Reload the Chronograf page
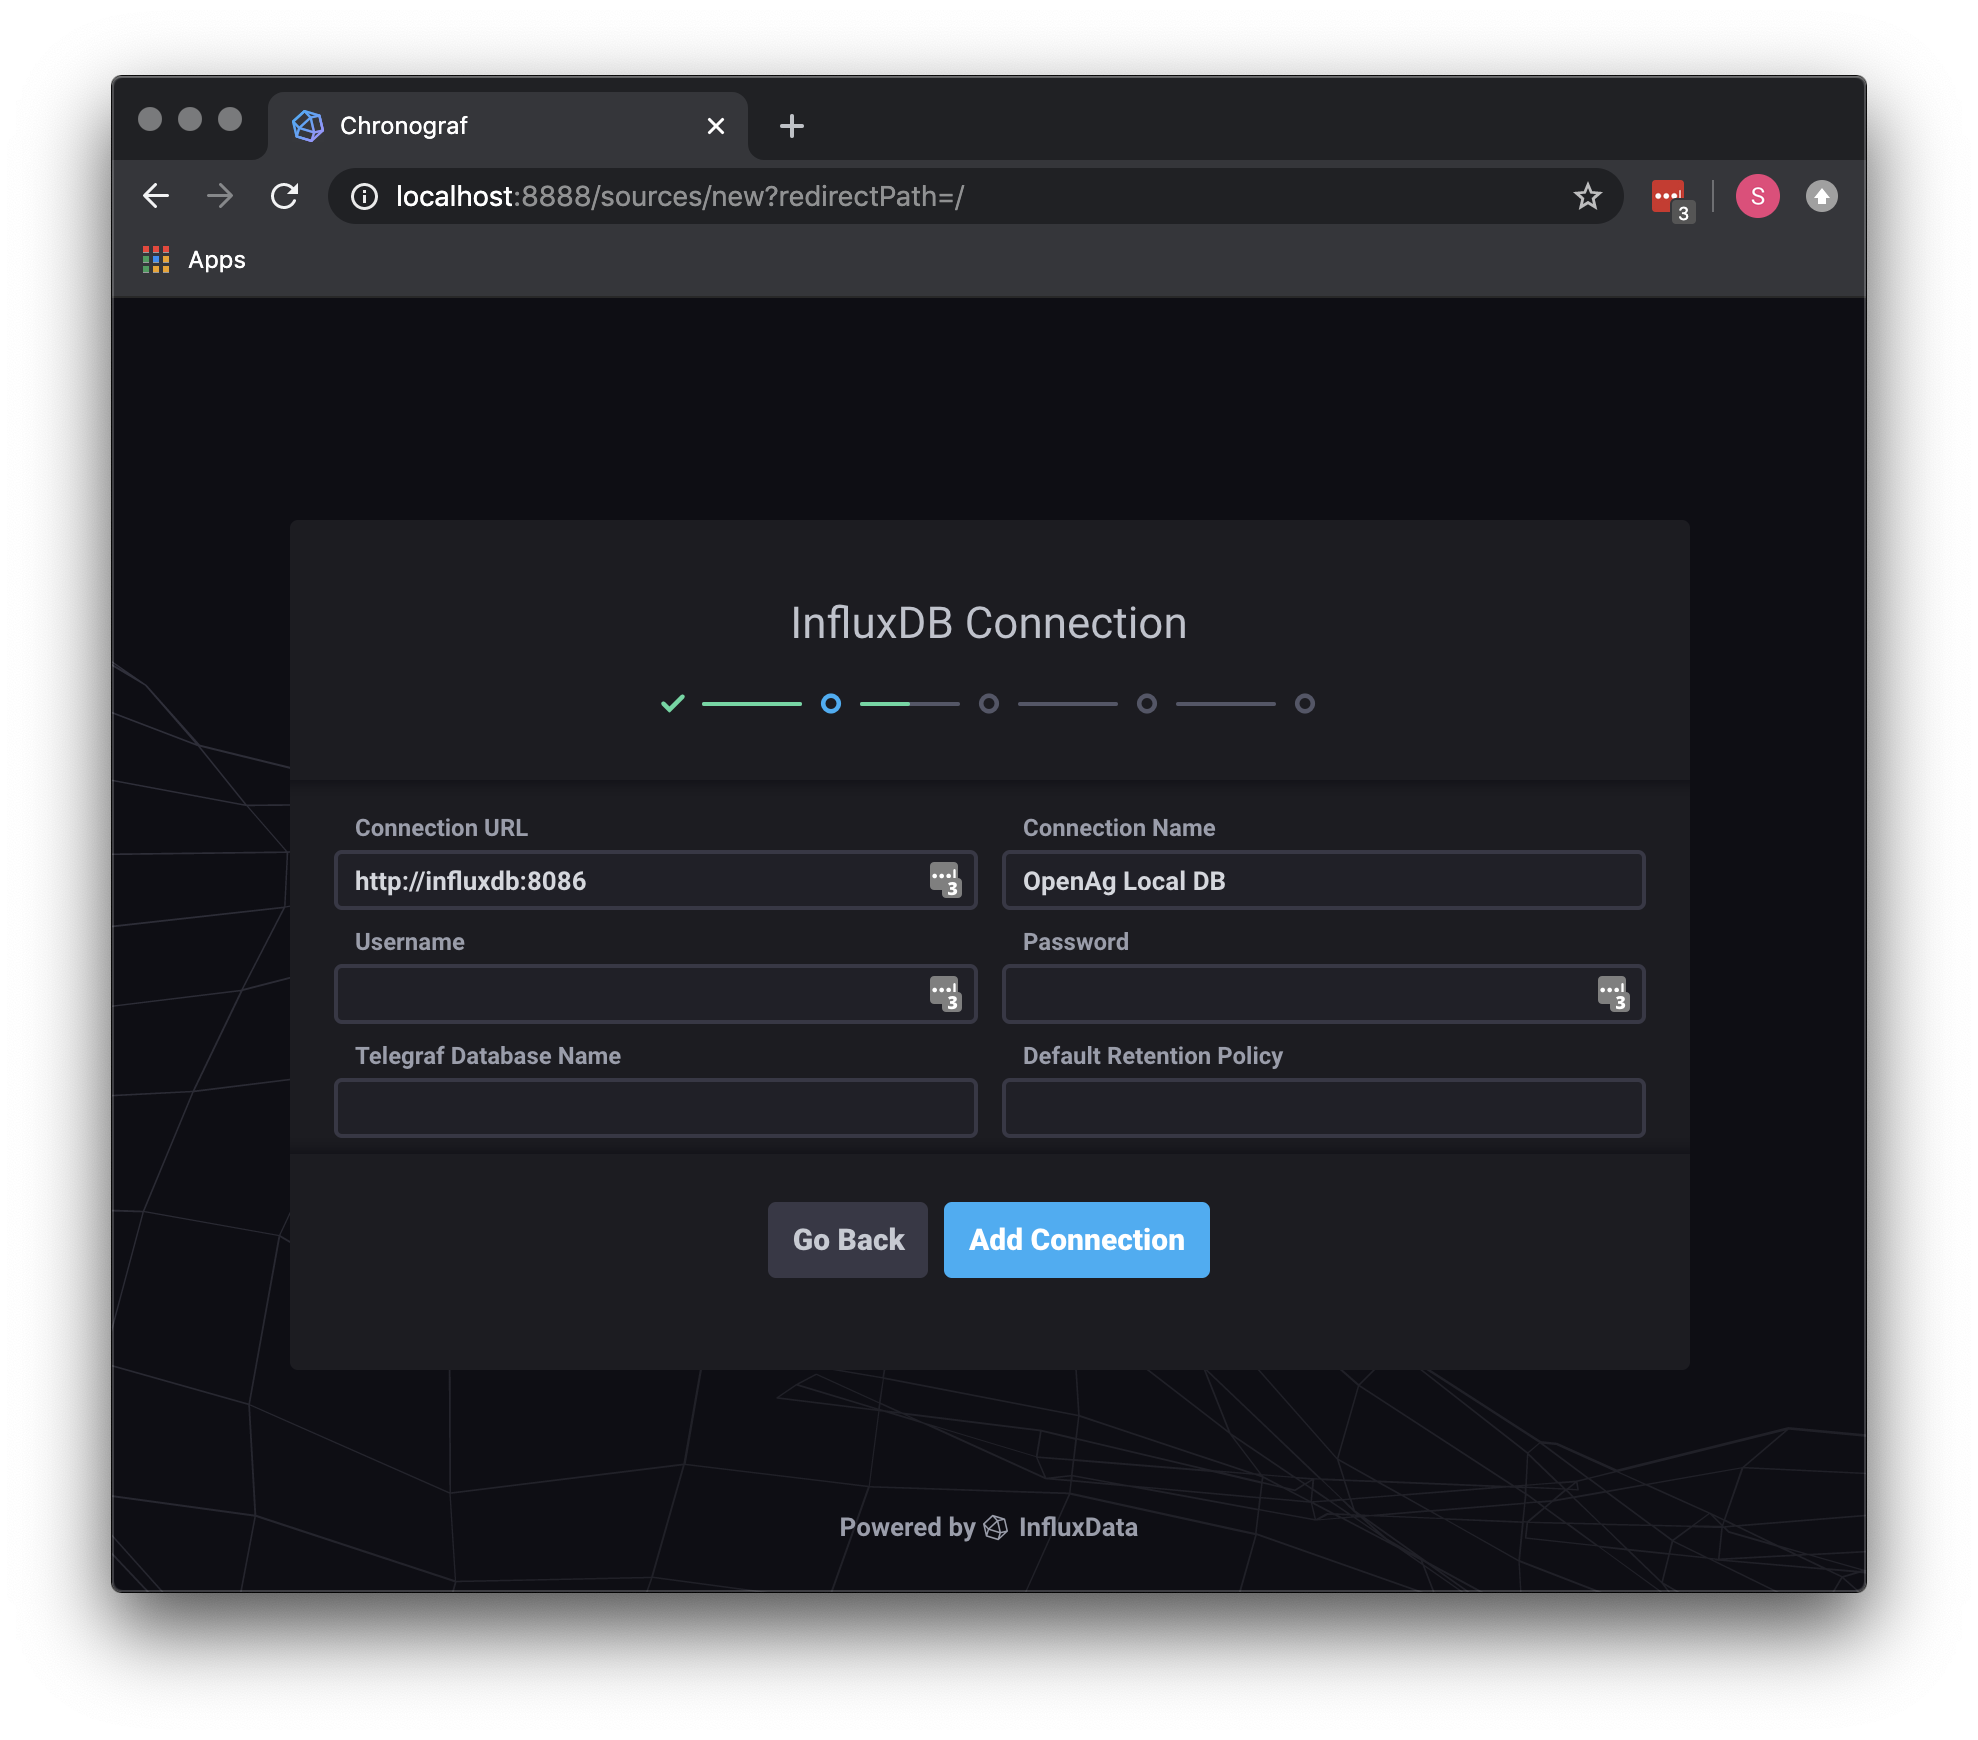This screenshot has height=1740, width=1978. point(285,196)
